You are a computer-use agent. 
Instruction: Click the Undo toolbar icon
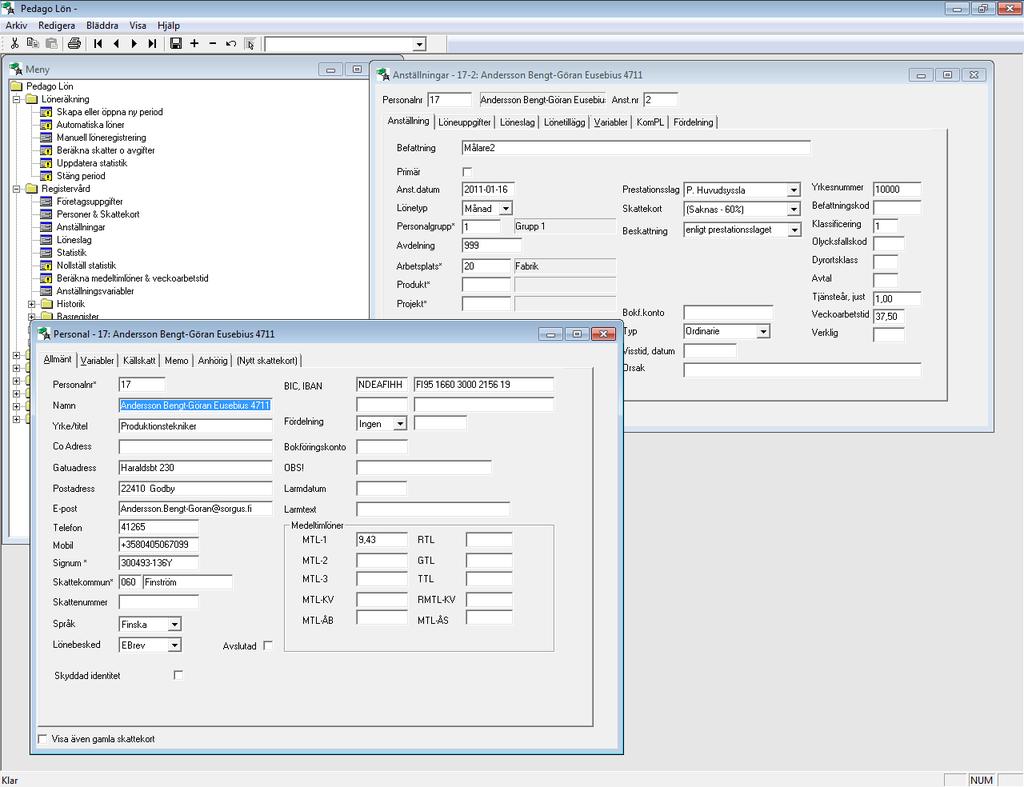[x=231, y=44]
